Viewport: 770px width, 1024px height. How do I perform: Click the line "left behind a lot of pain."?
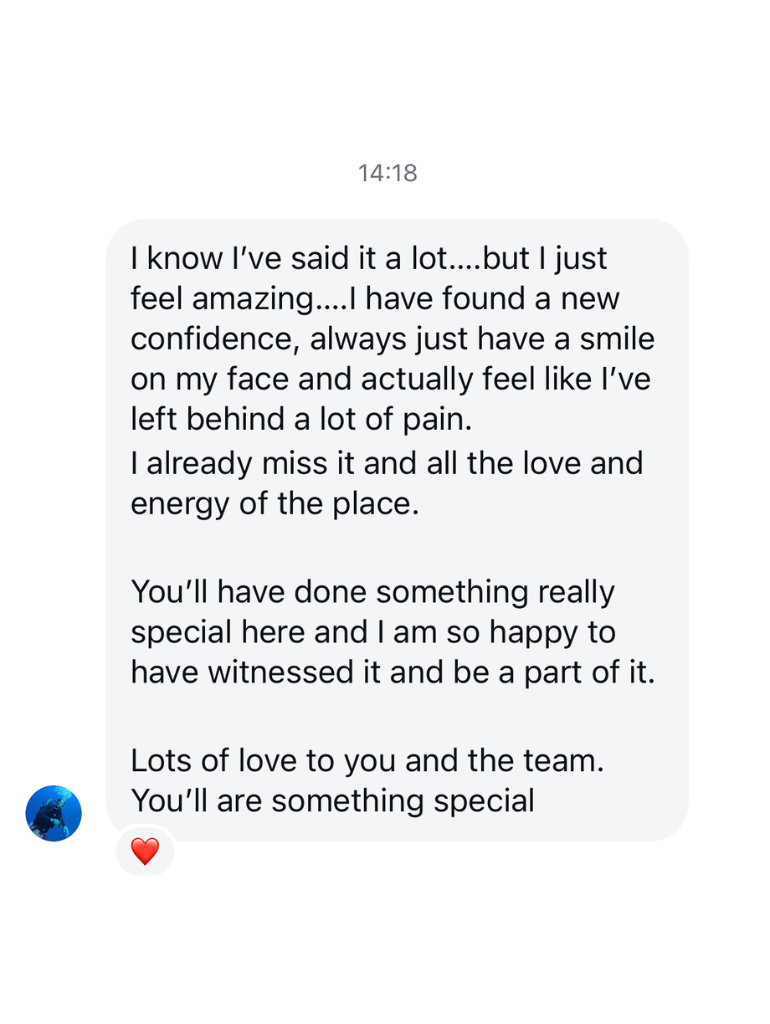click(x=300, y=420)
